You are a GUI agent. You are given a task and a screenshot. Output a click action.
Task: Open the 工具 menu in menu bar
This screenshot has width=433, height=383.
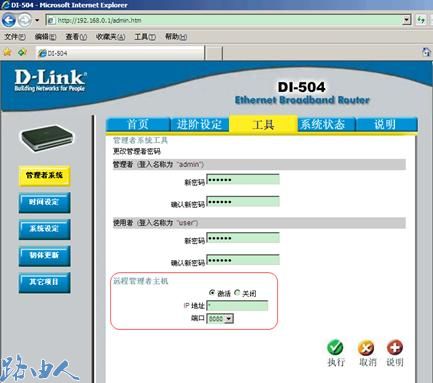coord(145,37)
